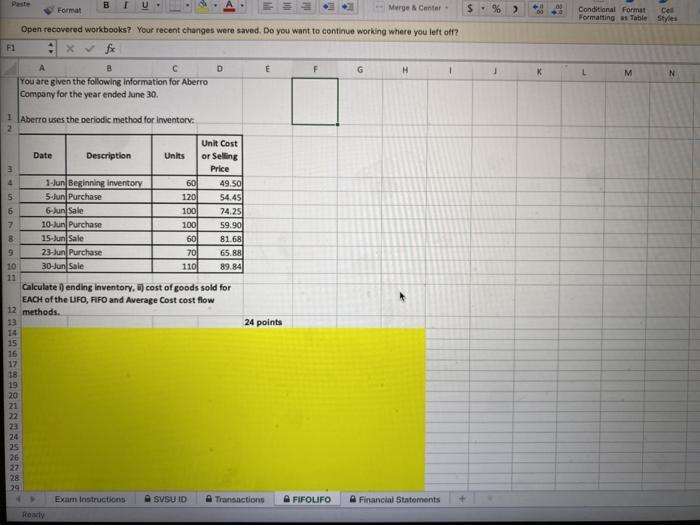Select row 10 header
The height and width of the screenshot is (525, 700).
point(11,266)
